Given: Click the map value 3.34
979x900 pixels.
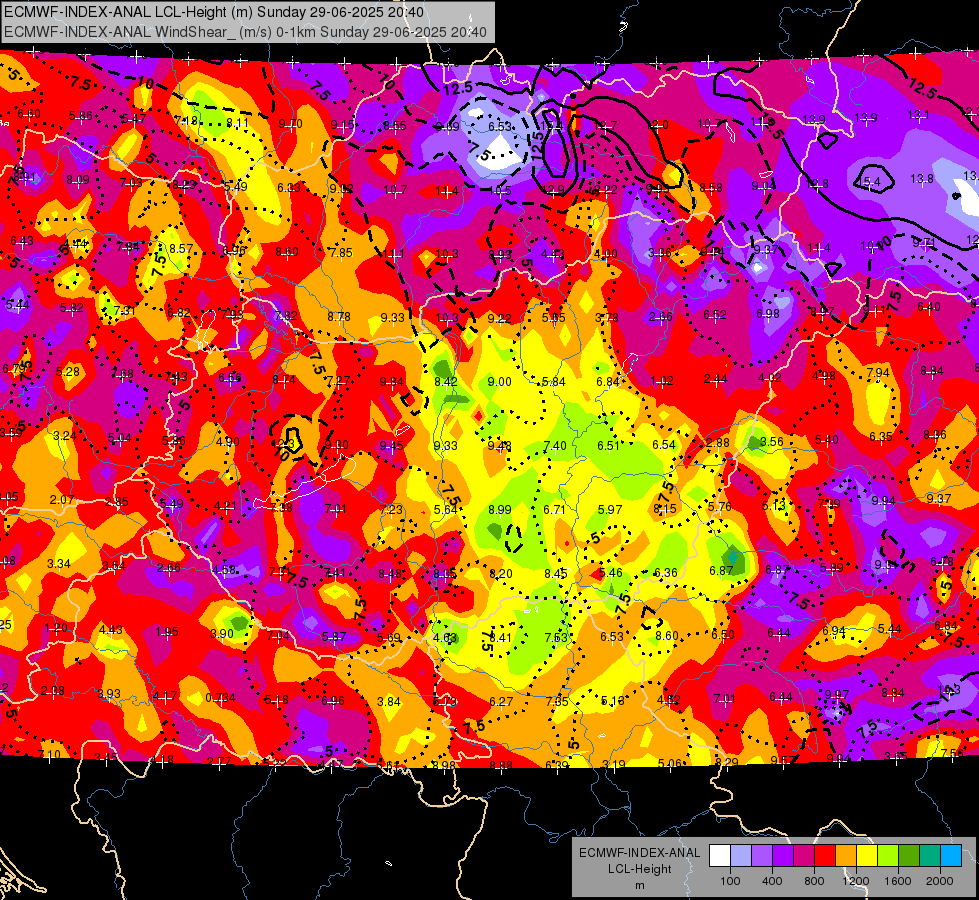Looking at the screenshot, I should click(59, 564).
